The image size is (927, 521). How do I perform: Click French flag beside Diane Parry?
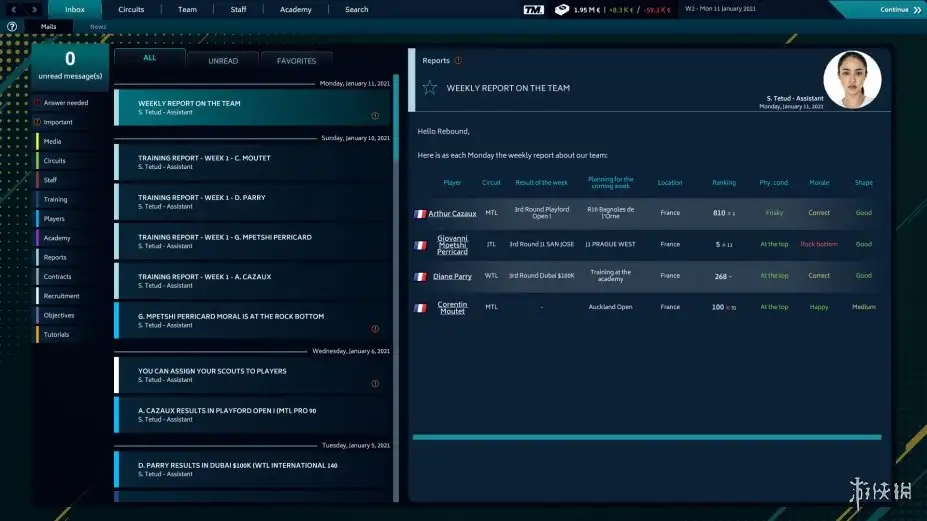click(420, 276)
